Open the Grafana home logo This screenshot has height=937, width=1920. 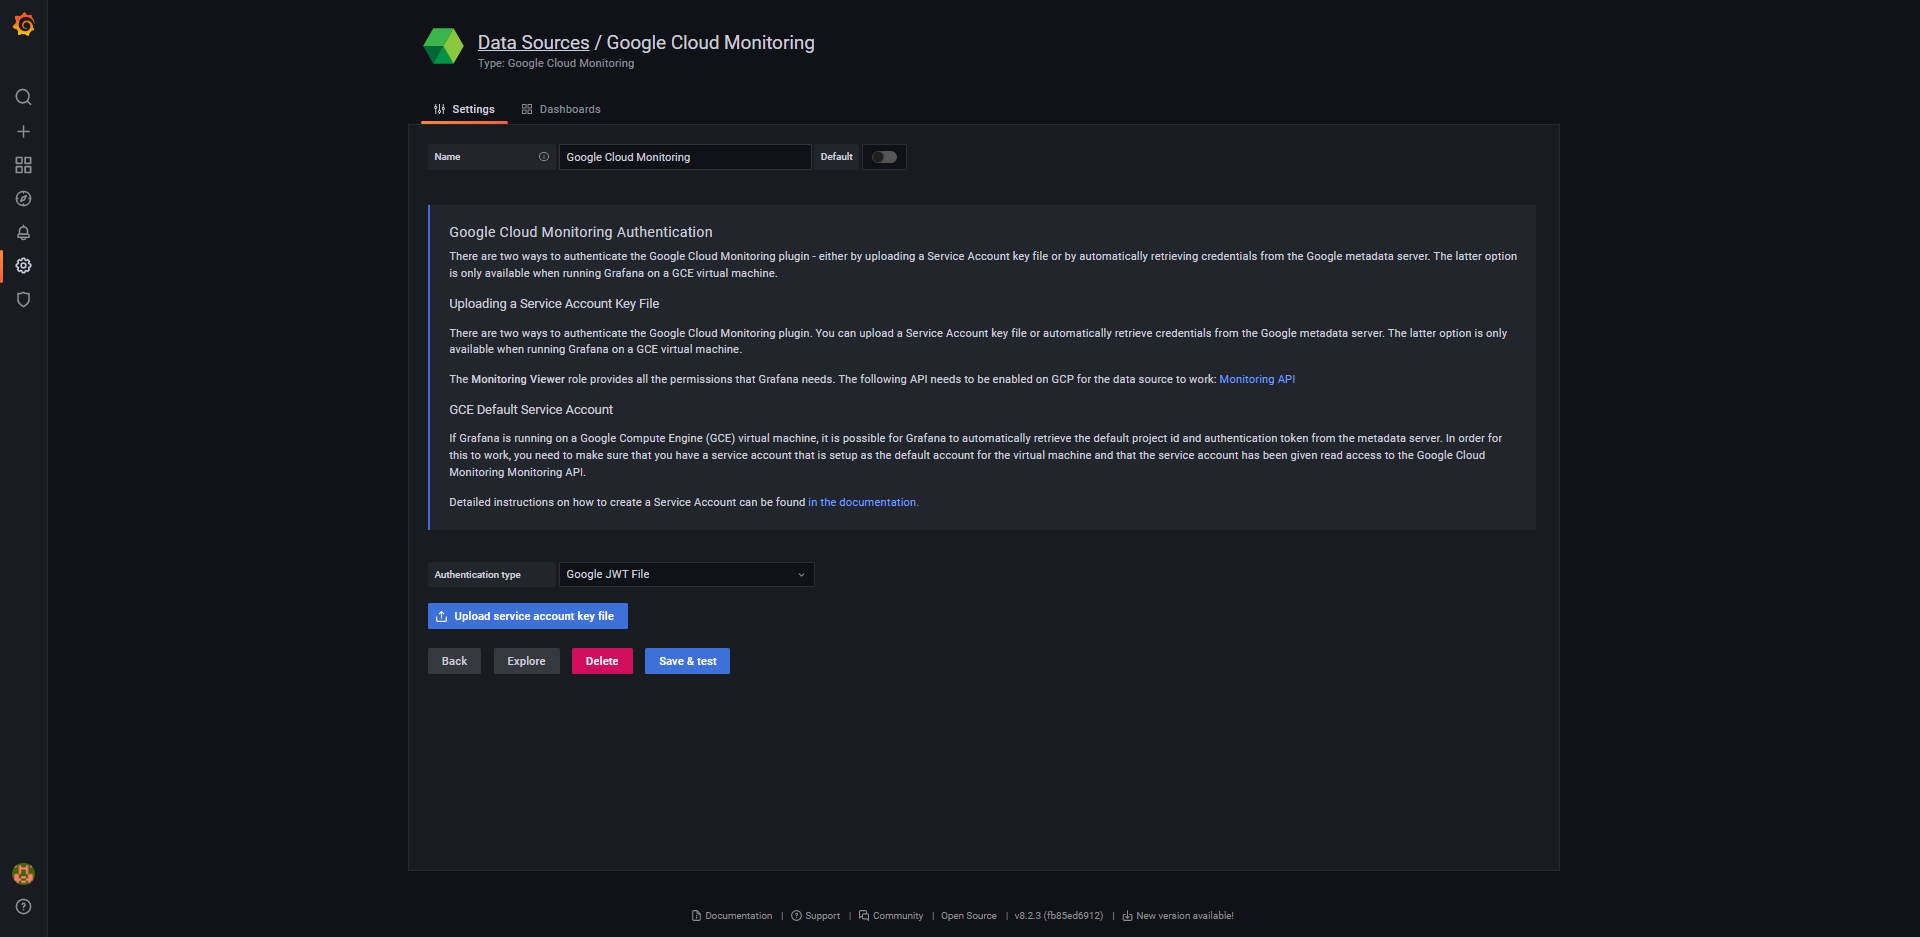(x=24, y=24)
